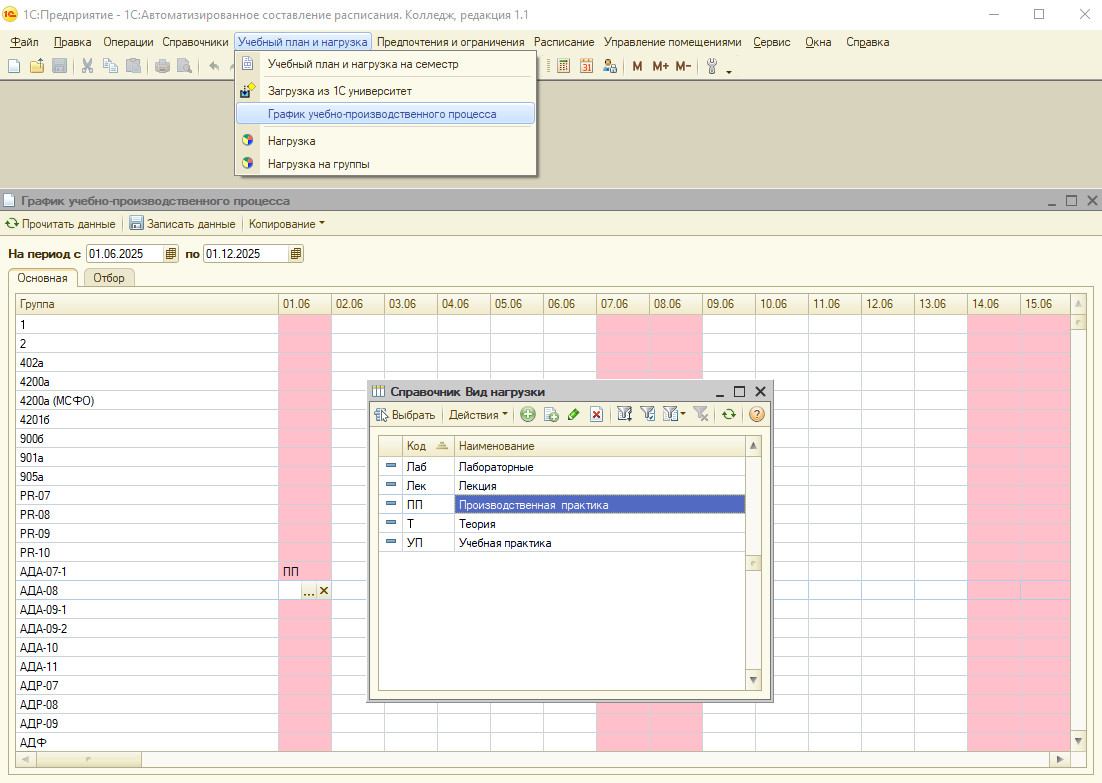The width and height of the screenshot is (1102, 783).
Task: Click the Copy icon in main toolbar
Action: click(x=110, y=66)
